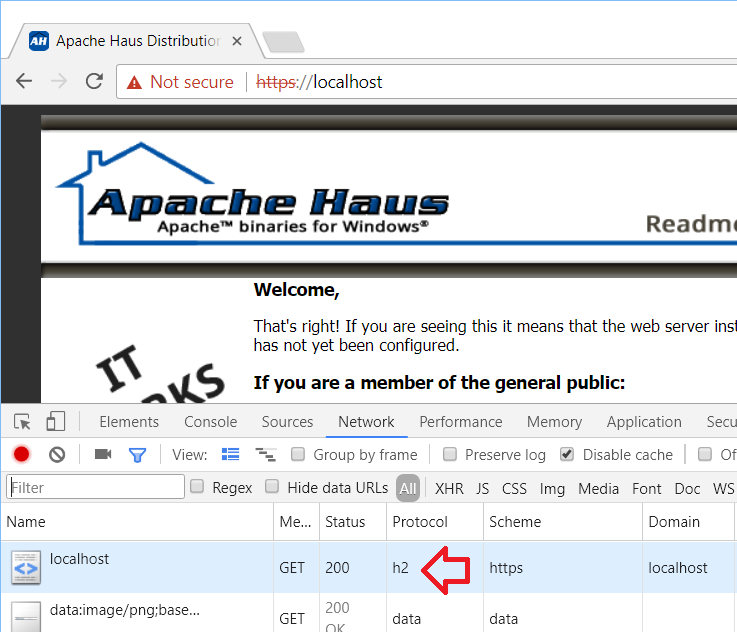737x632 pixels.
Task: Toggle the network filter funnel icon
Action: (x=137, y=454)
